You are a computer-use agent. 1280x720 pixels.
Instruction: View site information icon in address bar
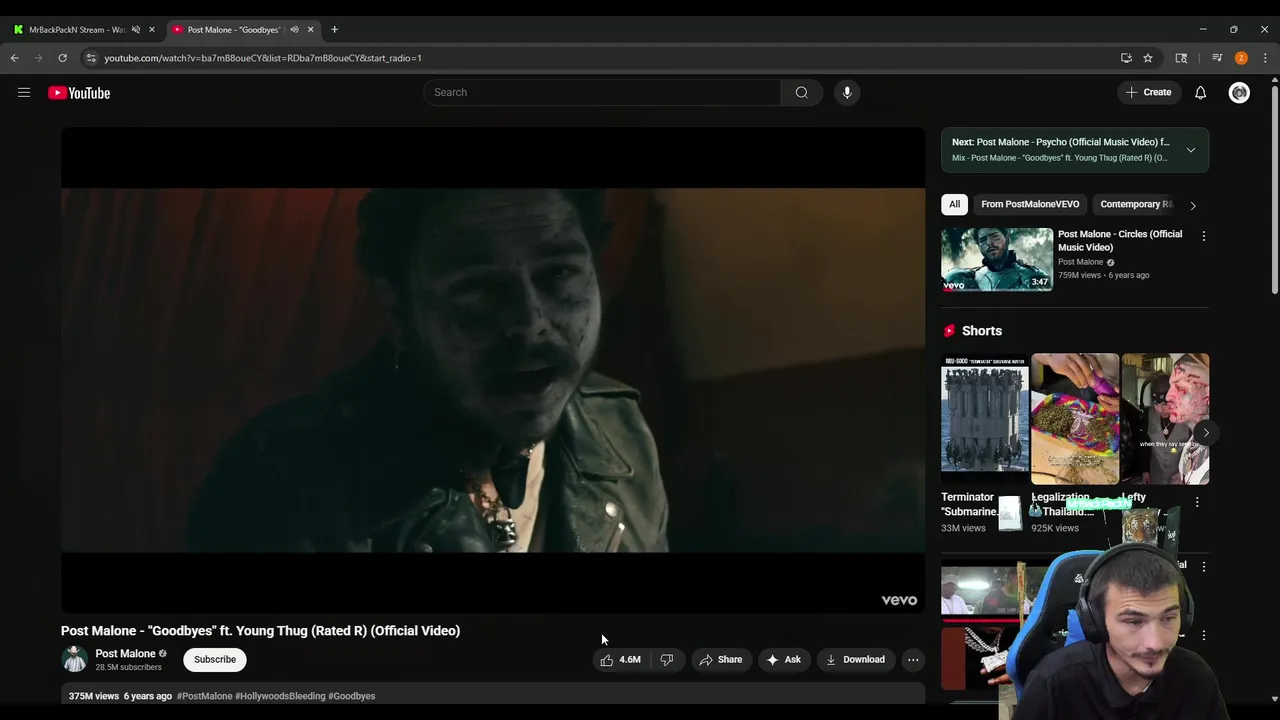91,58
